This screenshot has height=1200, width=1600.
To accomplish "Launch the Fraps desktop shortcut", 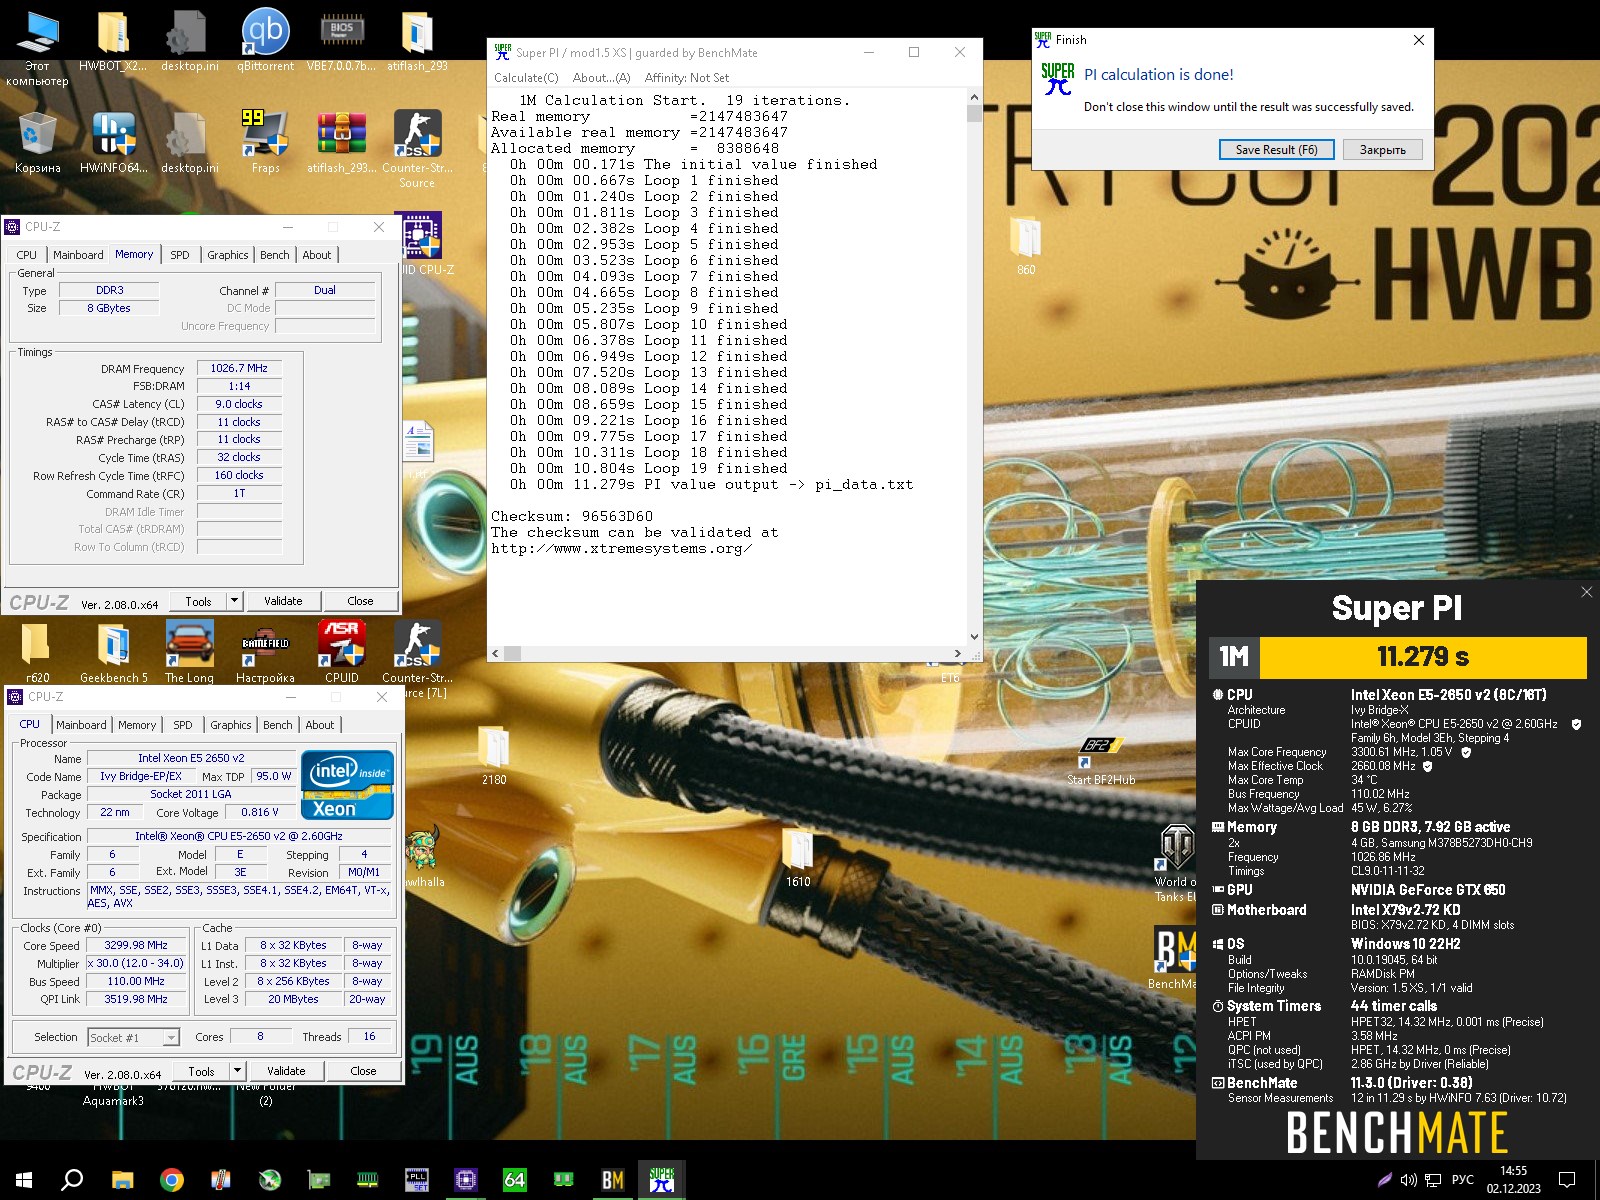I will tap(265, 142).
